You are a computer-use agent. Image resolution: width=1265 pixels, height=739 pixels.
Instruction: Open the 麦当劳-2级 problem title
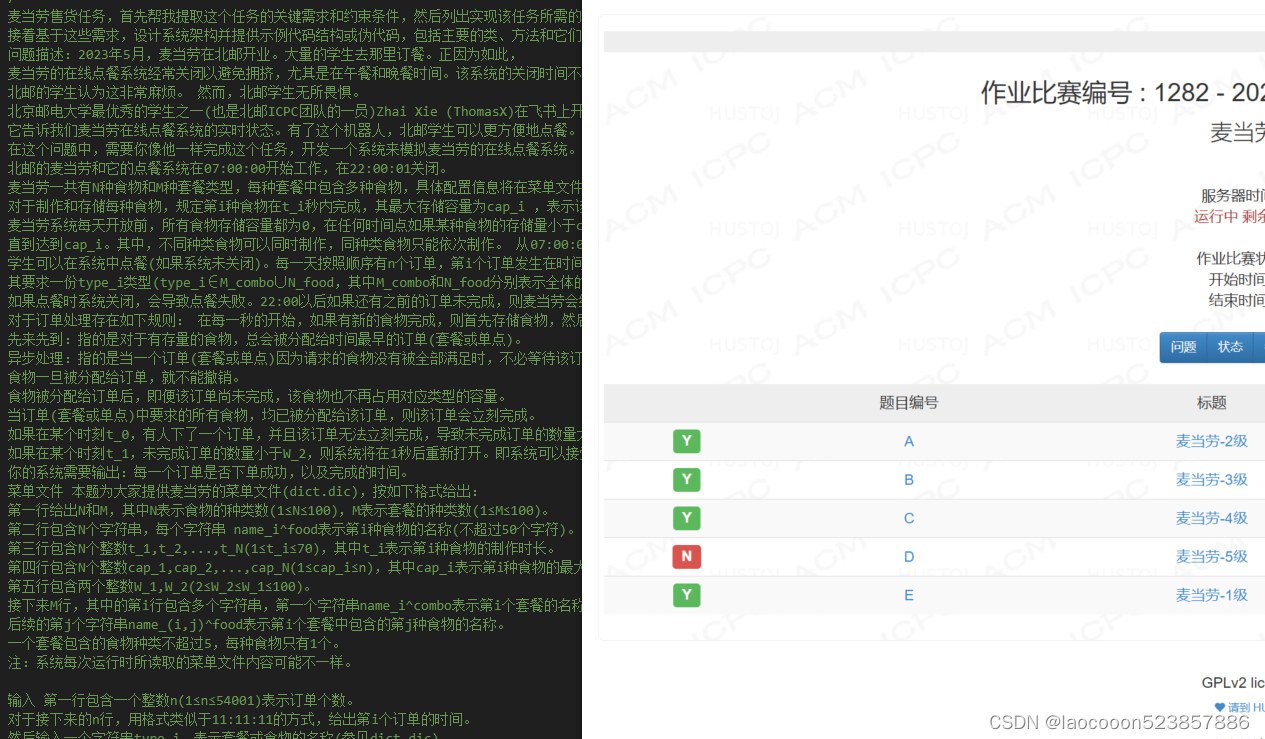1211,441
